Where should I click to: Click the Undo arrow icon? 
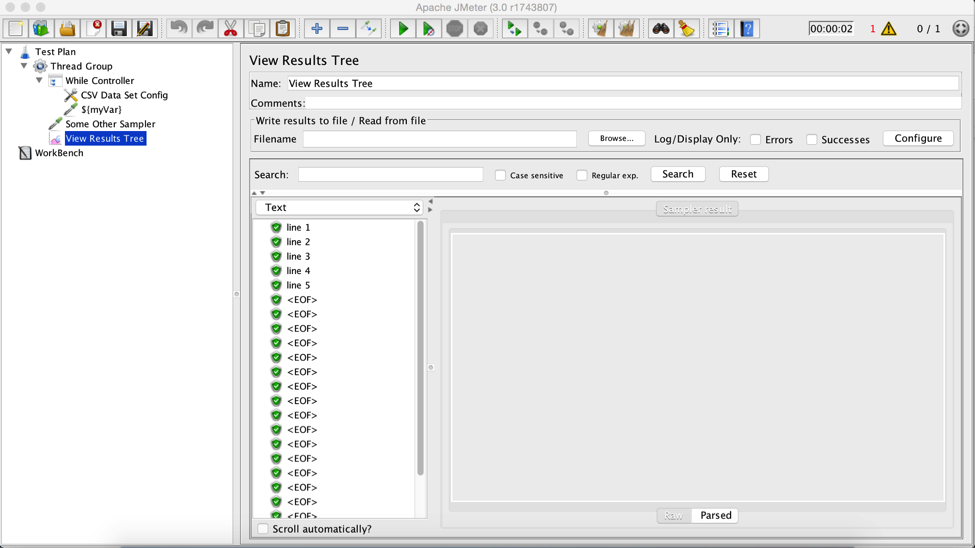[x=179, y=29]
